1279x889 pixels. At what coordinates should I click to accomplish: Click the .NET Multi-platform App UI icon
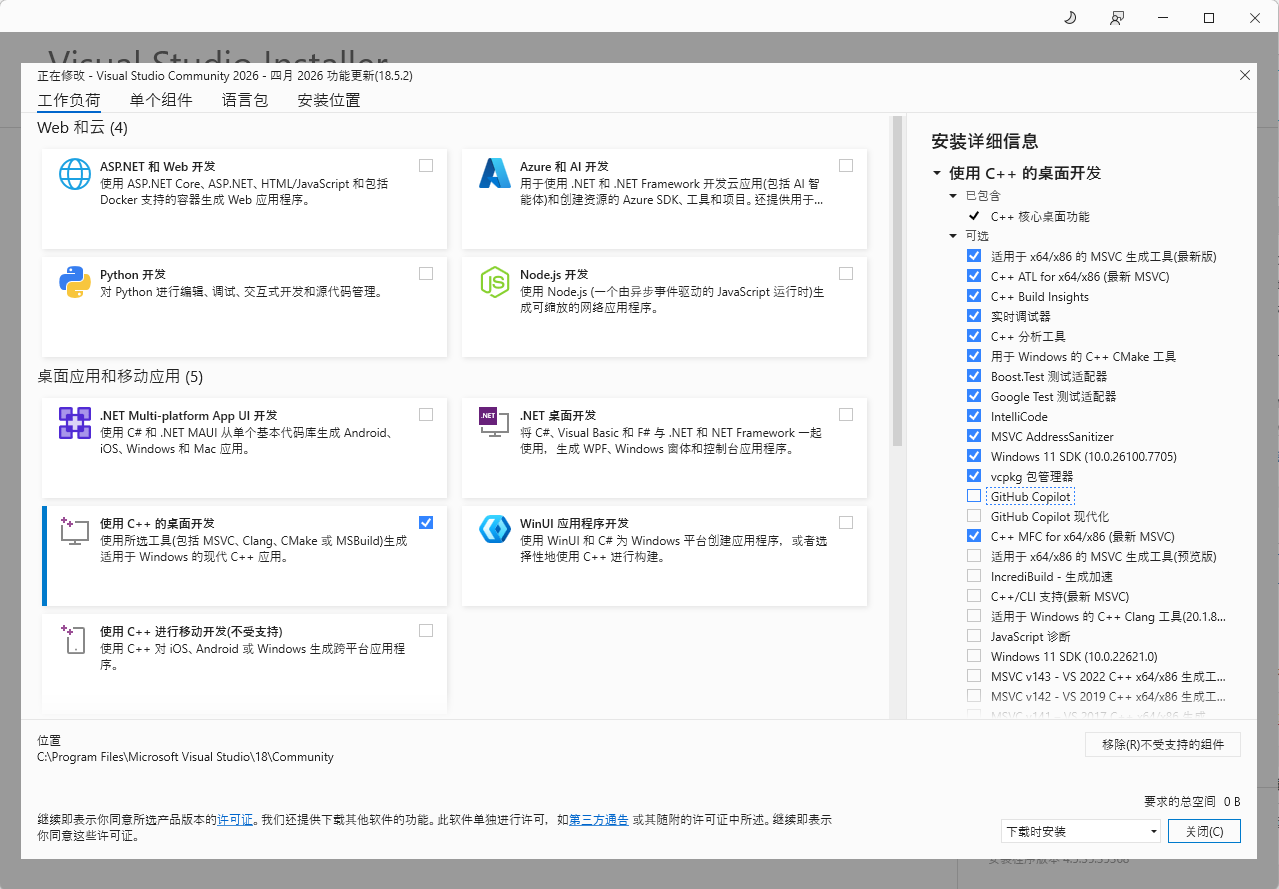pyautogui.click(x=75, y=423)
